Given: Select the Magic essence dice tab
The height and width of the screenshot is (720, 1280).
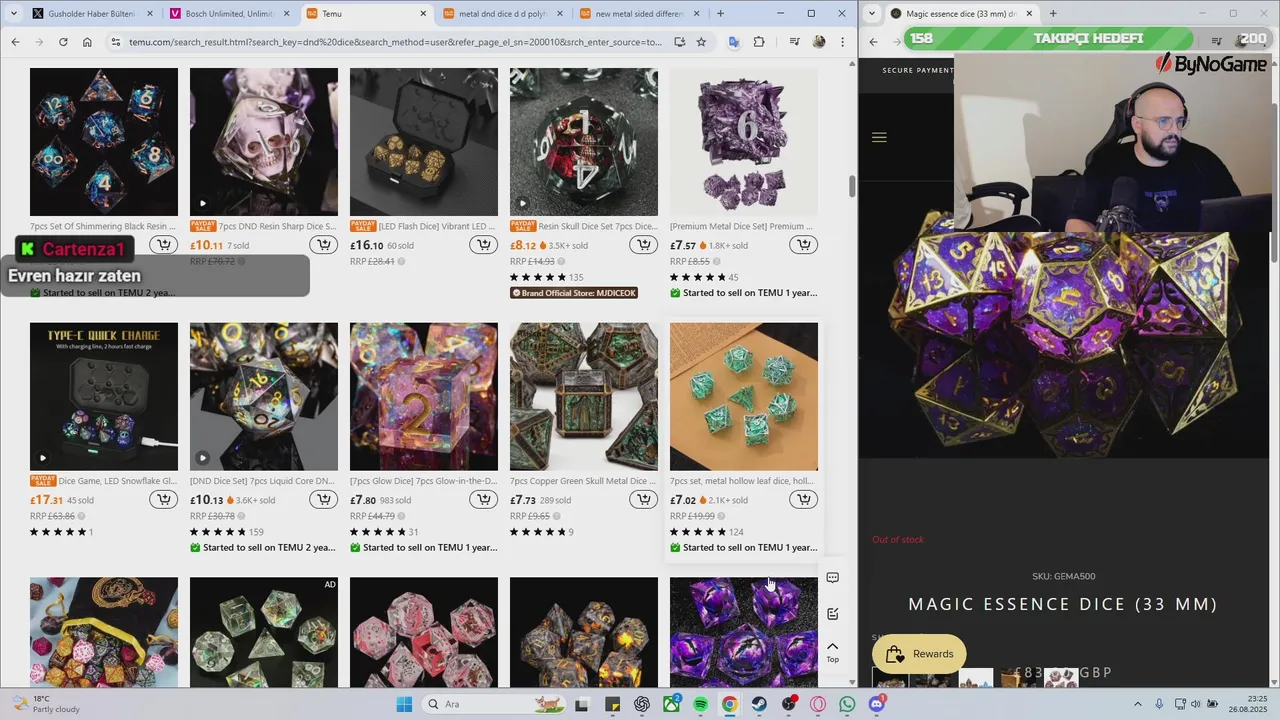Looking at the screenshot, I should pyautogui.click(x=962, y=14).
